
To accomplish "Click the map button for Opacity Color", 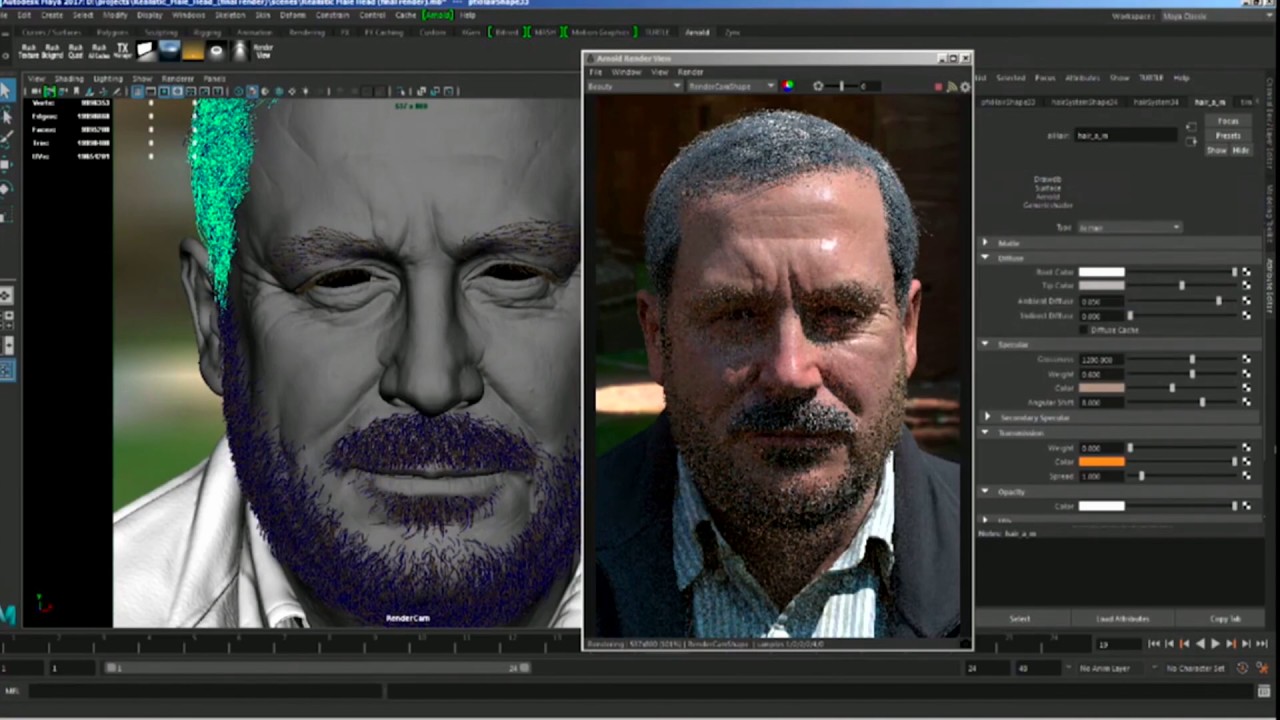I will click(x=1246, y=506).
